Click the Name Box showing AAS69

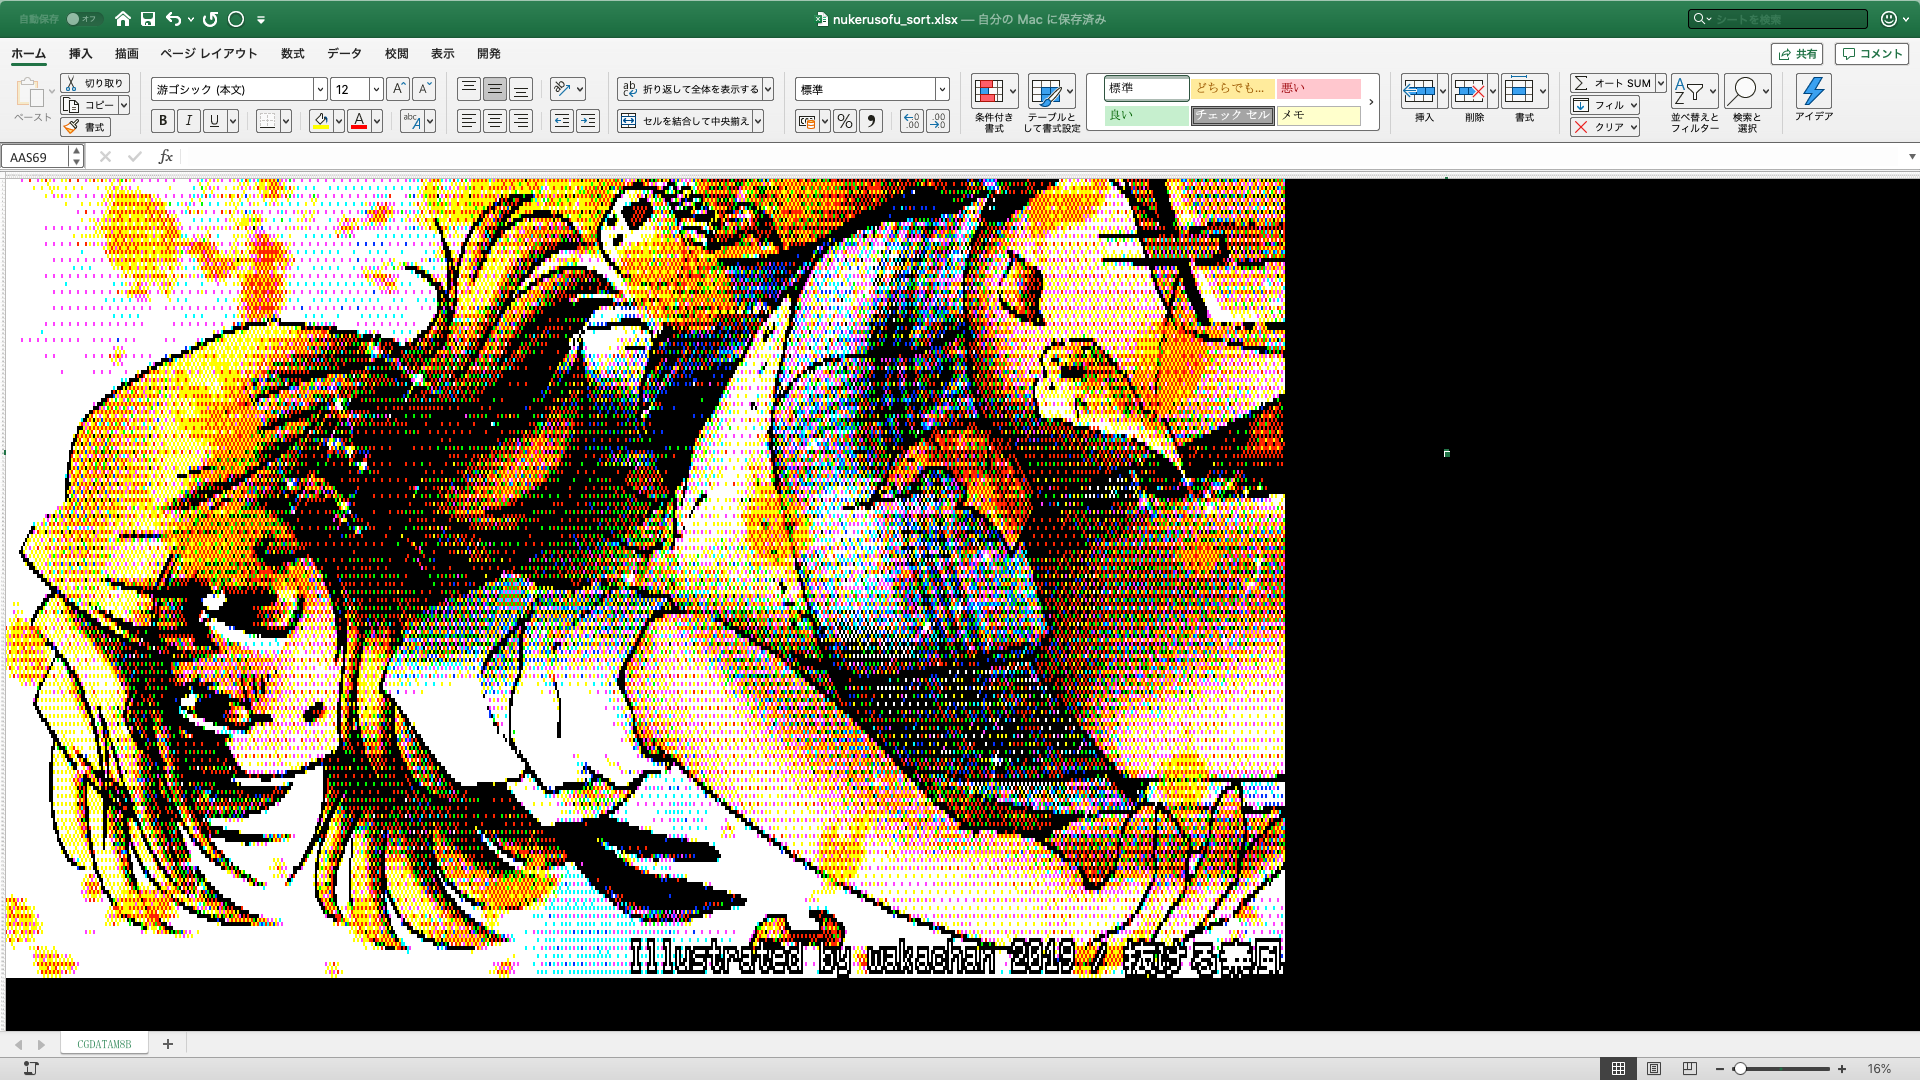(x=37, y=157)
